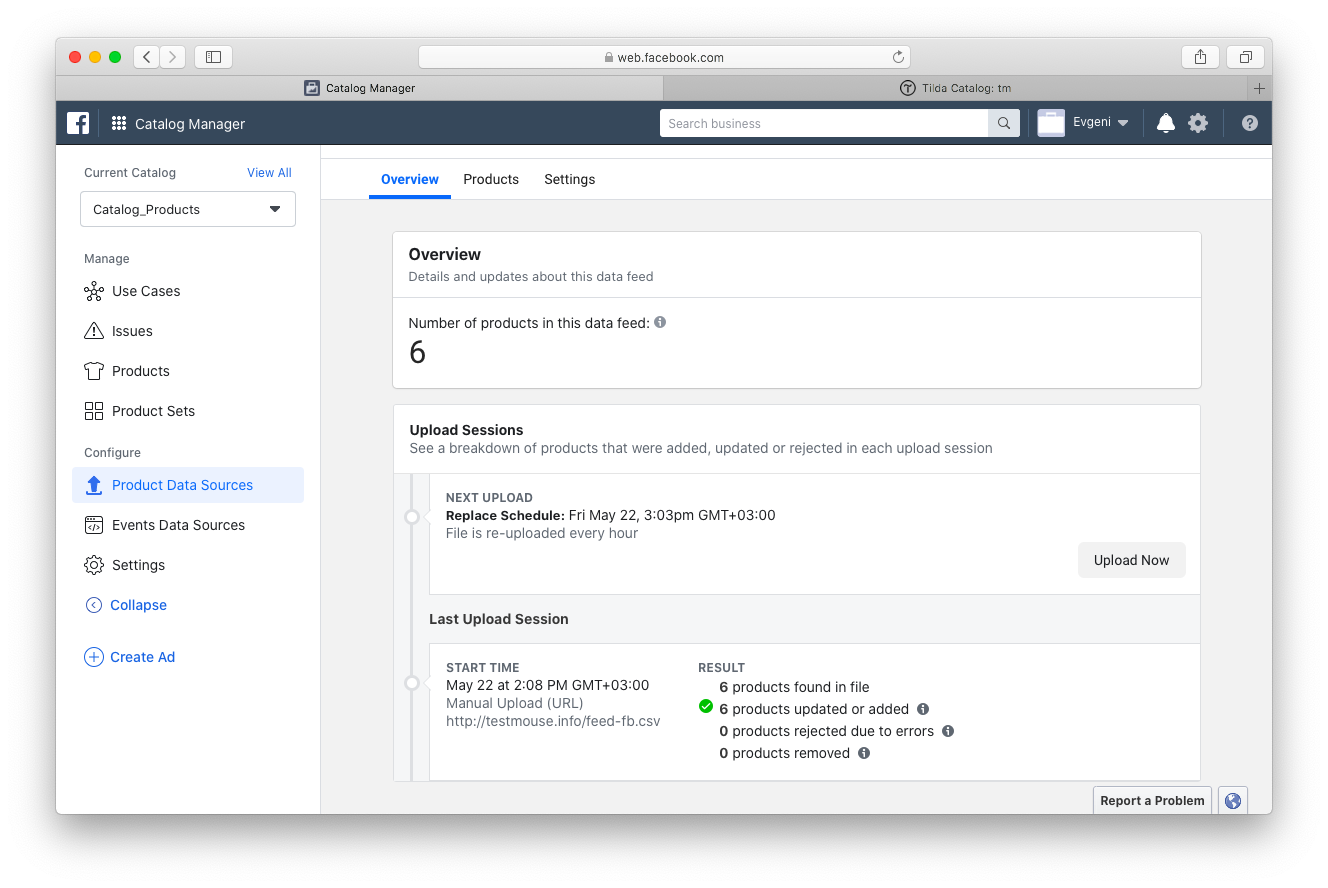
Task: Click the Search business input field
Action: pos(824,123)
